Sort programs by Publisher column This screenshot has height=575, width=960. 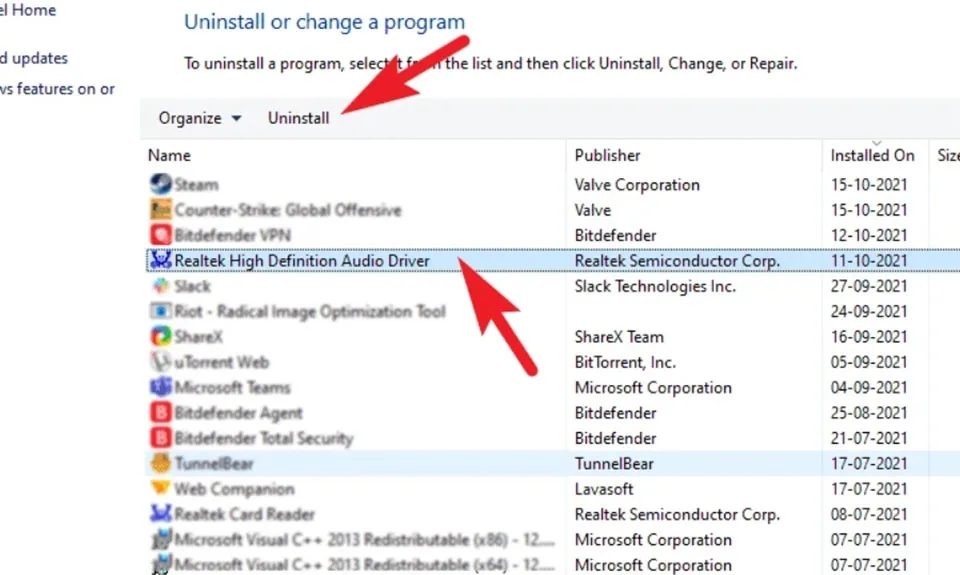(607, 155)
